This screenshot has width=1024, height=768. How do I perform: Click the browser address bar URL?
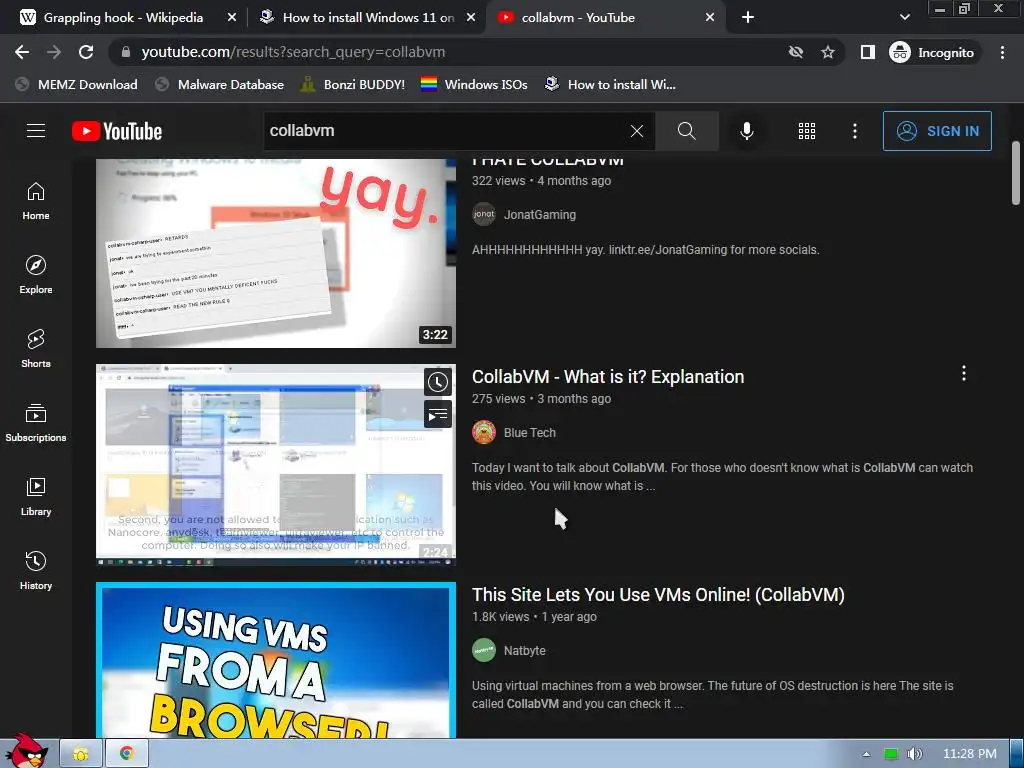(293, 52)
